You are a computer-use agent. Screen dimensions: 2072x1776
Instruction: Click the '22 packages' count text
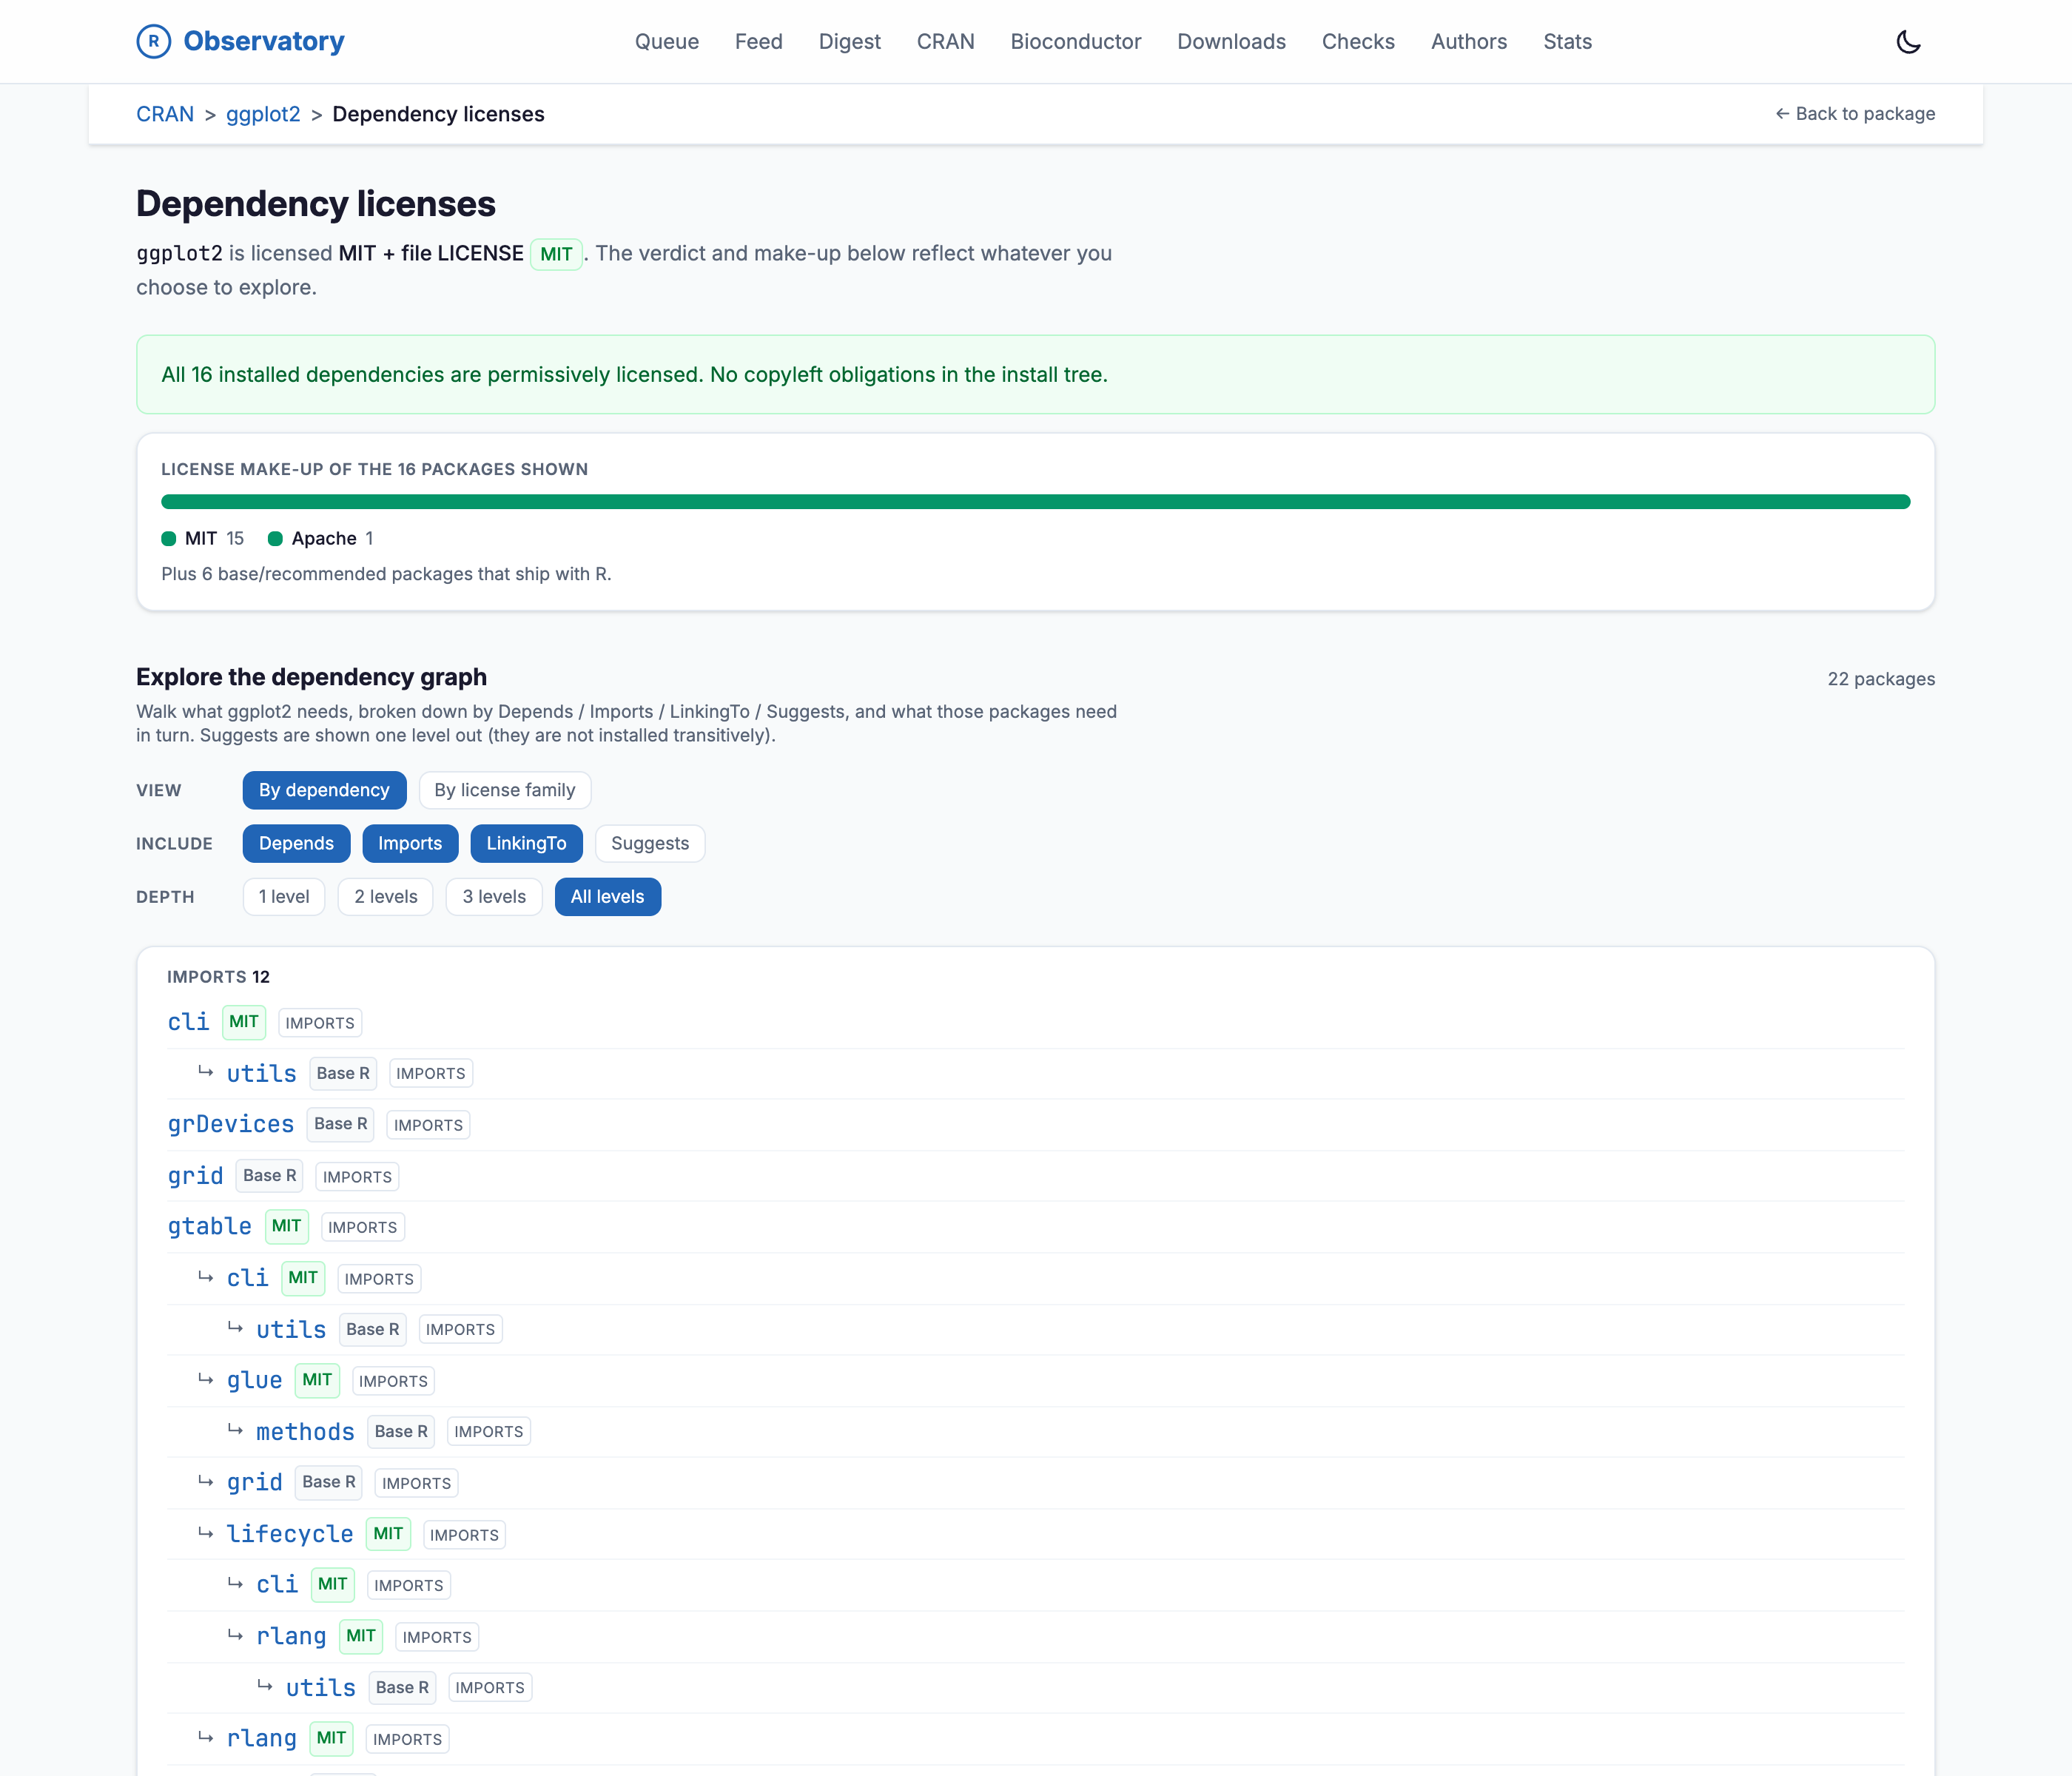pyautogui.click(x=1881, y=679)
